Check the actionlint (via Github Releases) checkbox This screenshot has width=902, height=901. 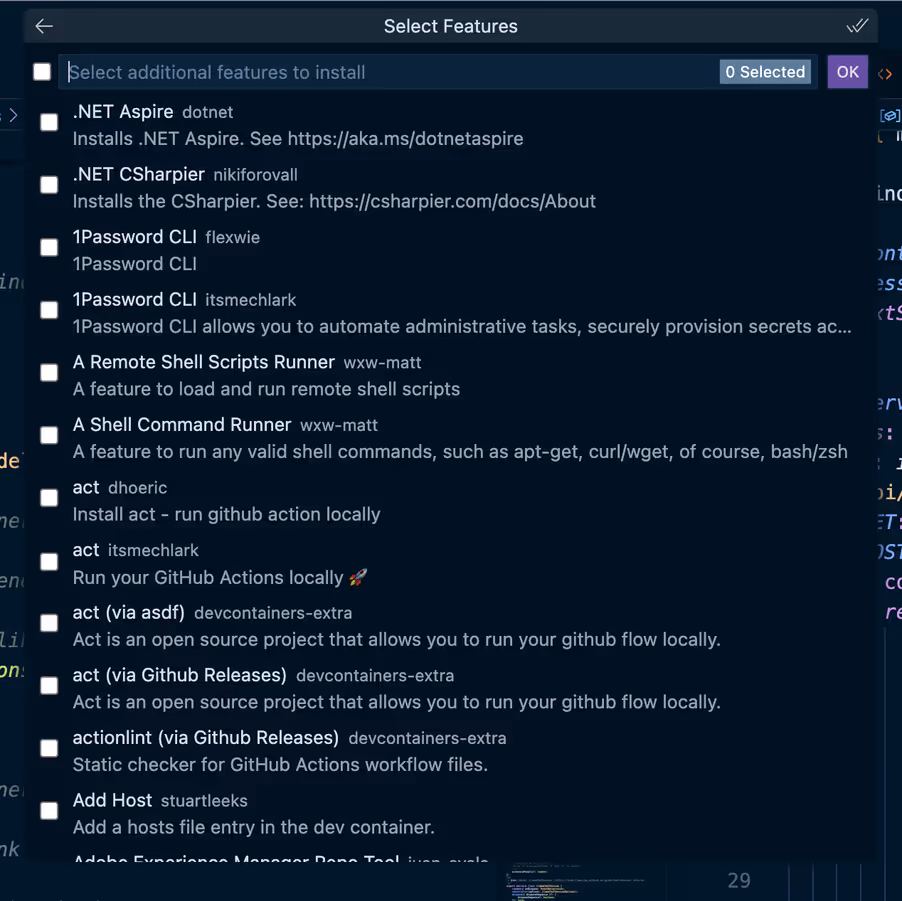coord(49,748)
